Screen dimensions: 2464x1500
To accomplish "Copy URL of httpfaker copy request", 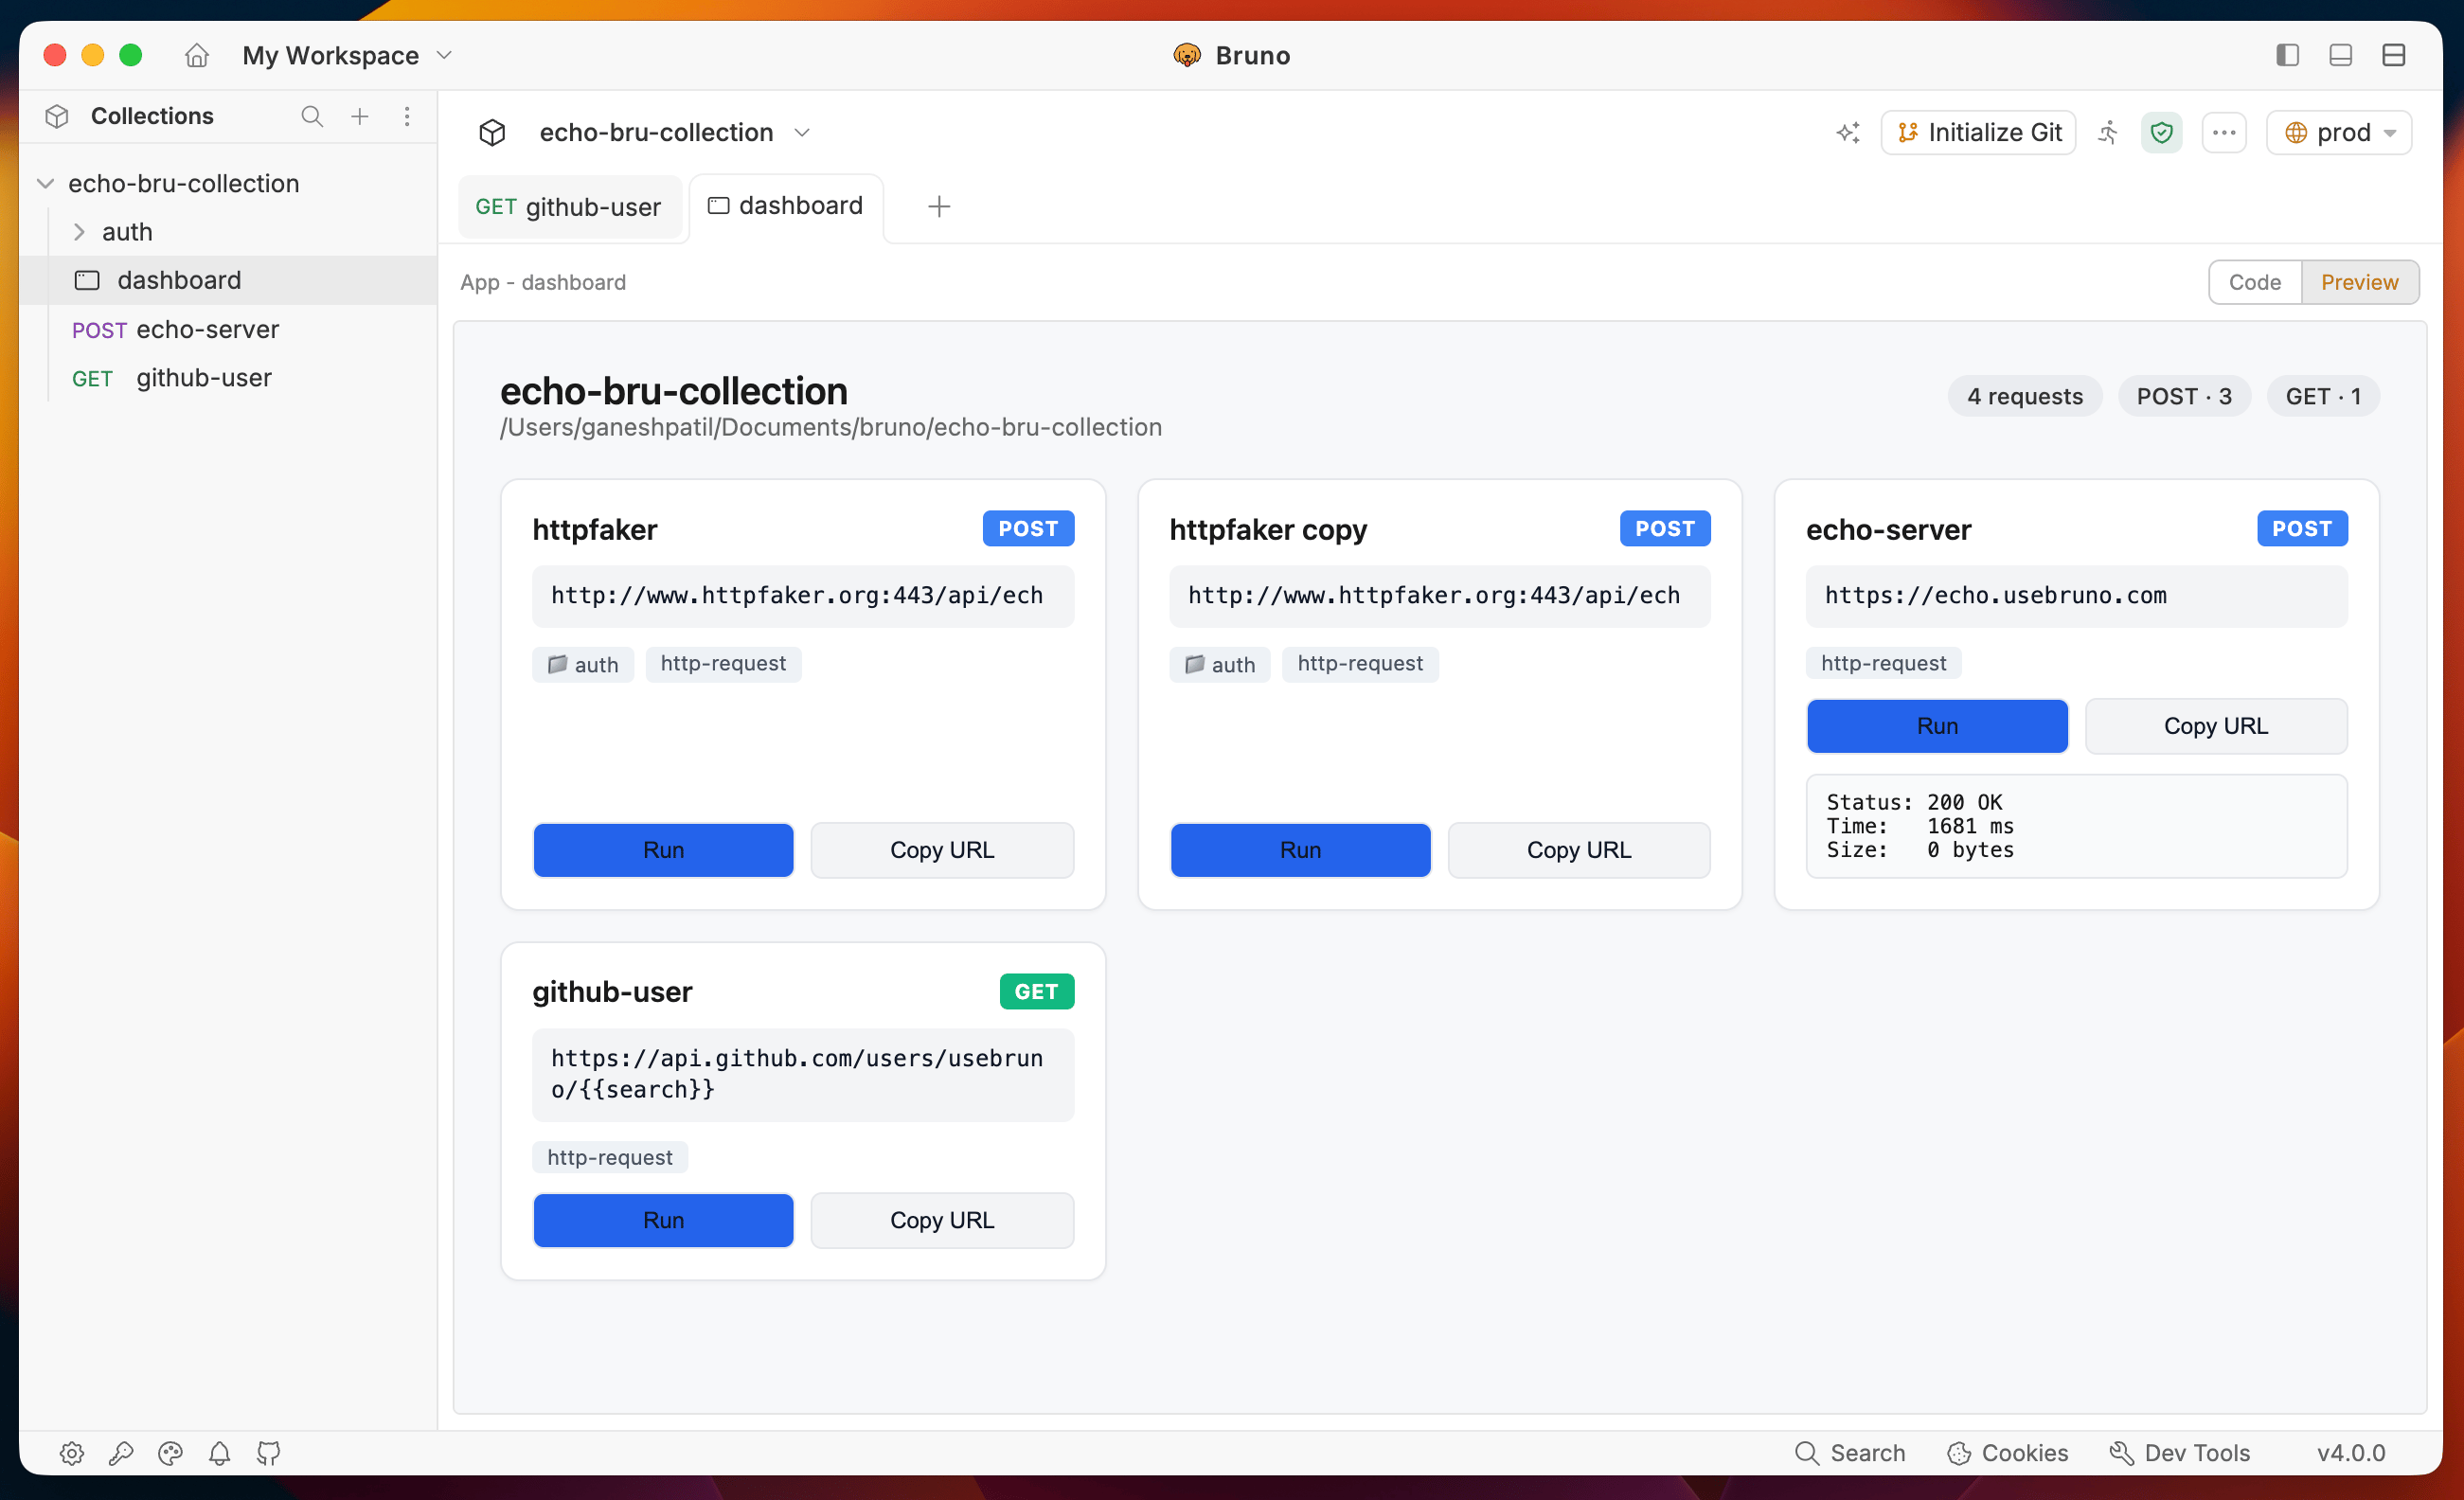I will (1578, 850).
